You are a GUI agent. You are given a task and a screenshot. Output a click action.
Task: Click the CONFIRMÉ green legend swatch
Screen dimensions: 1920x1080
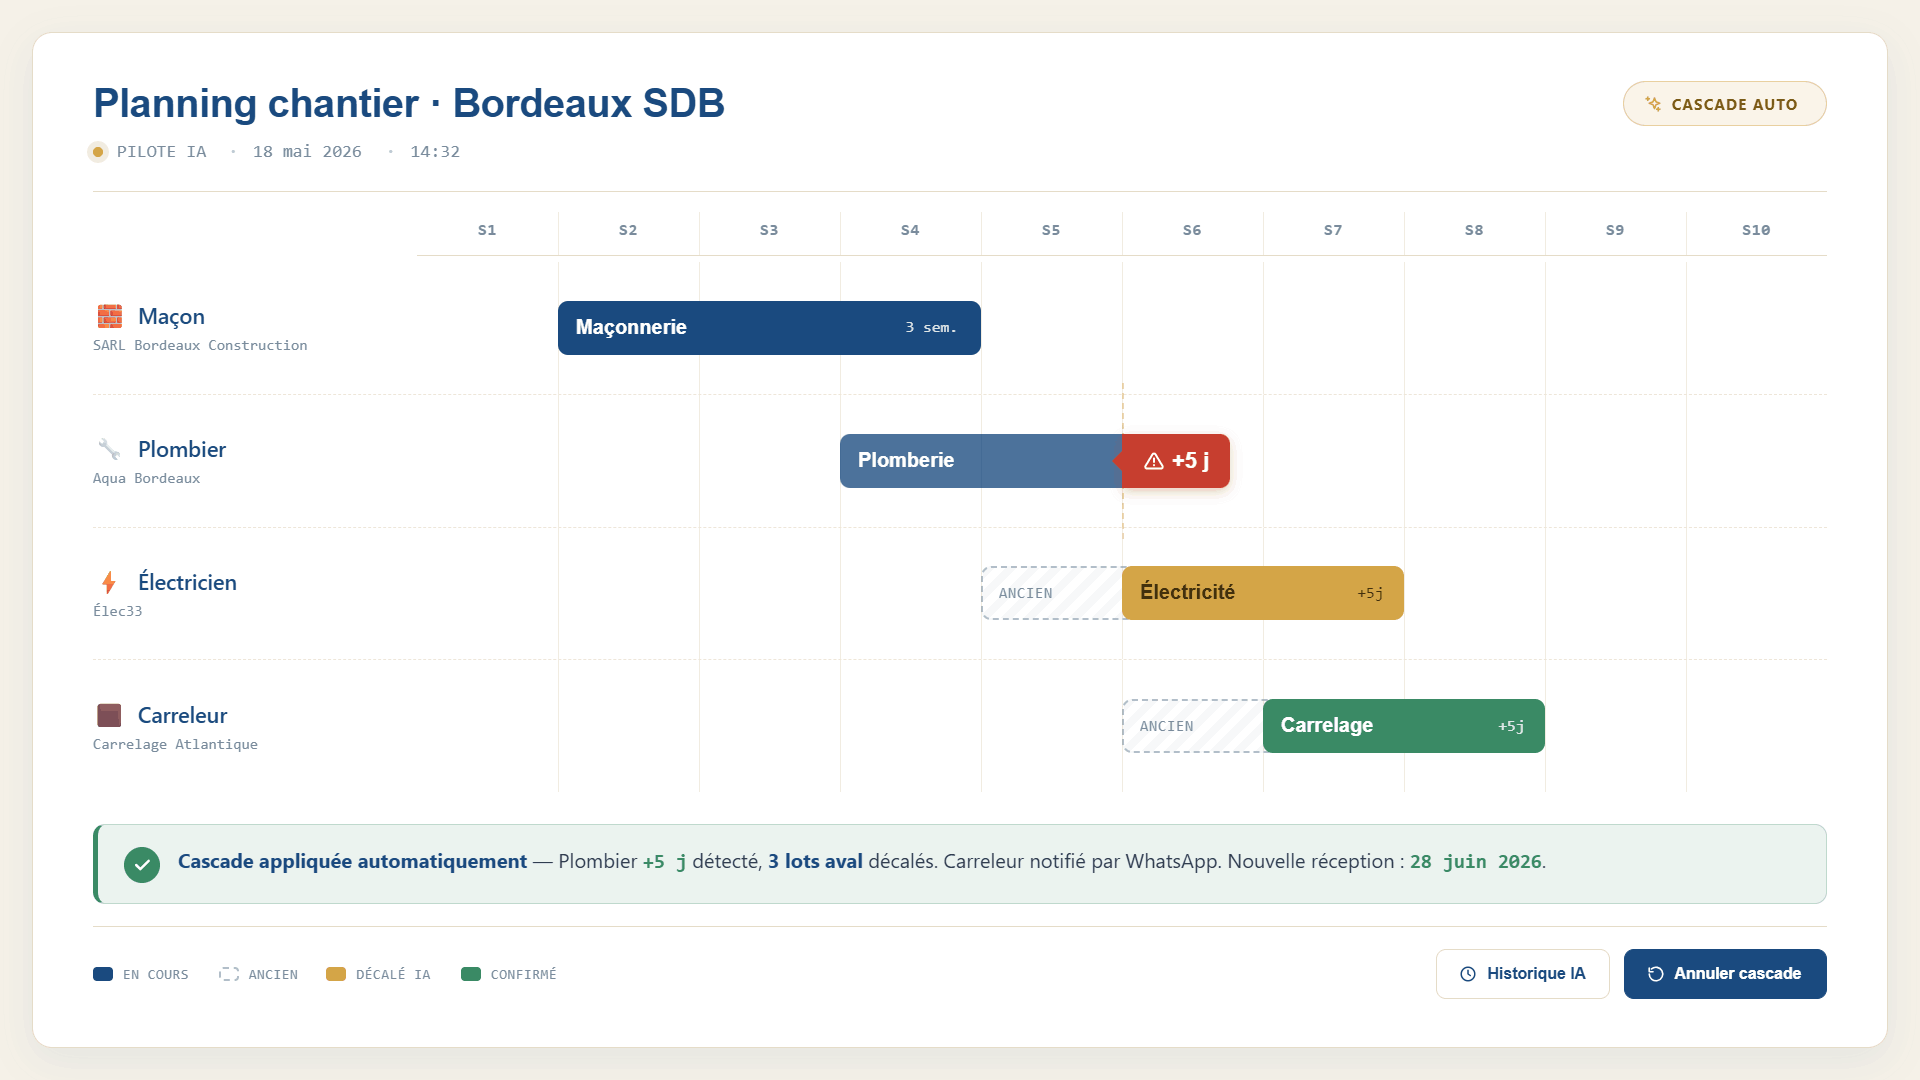471,974
